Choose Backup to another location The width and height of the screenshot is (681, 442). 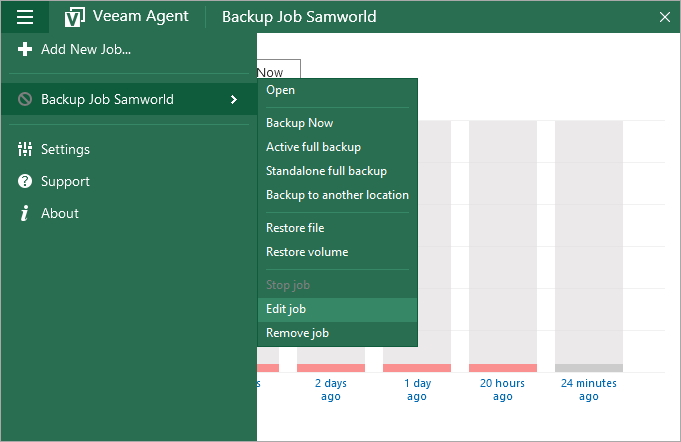tap(337, 195)
